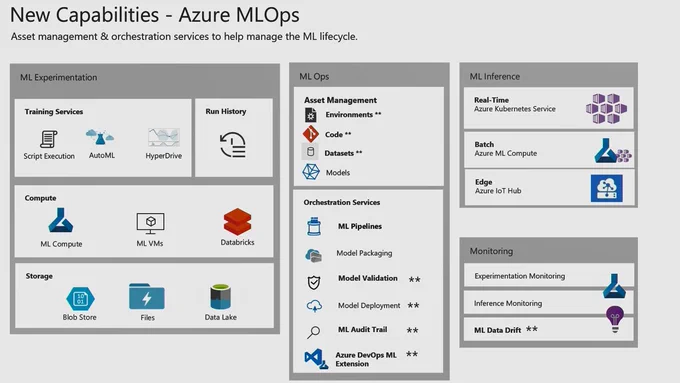Click the 'Training Services' heading

(x=54, y=112)
